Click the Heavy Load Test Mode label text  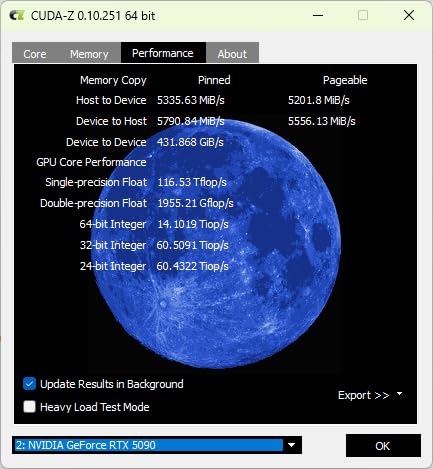point(95,407)
